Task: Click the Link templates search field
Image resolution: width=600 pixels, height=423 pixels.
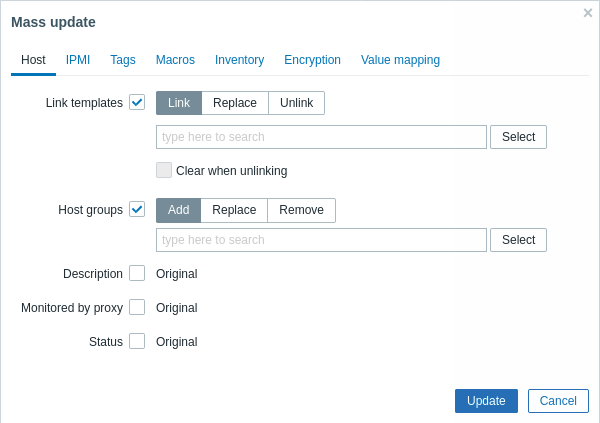Action: (x=321, y=137)
